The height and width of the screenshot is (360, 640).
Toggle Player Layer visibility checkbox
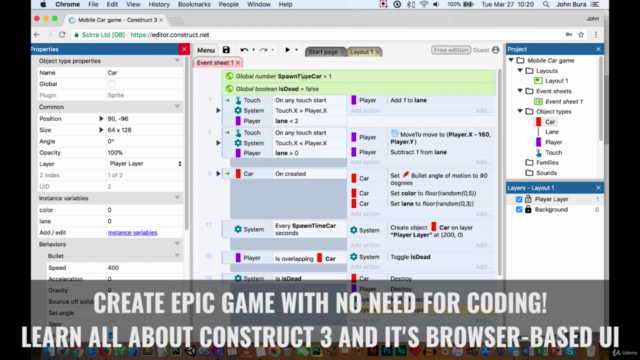(519, 199)
